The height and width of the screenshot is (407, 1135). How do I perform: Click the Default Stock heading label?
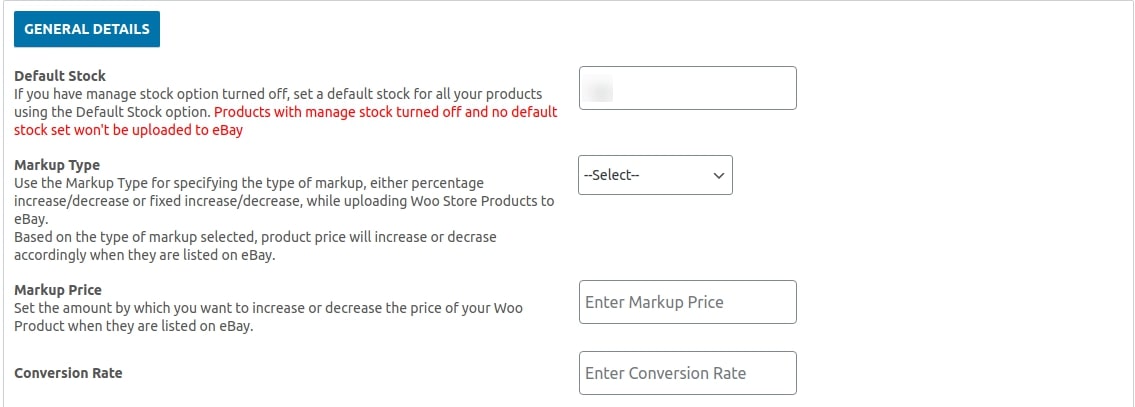(x=60, y=76)
